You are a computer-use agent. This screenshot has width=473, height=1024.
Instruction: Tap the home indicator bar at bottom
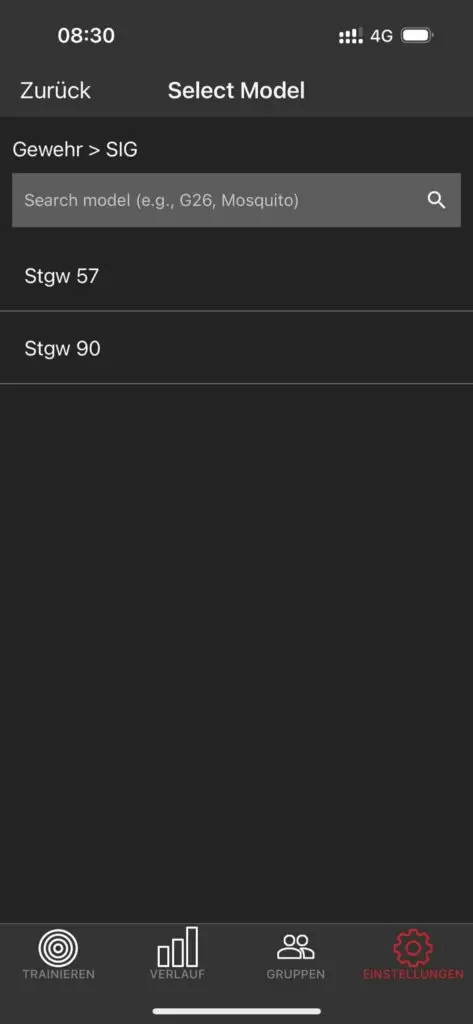click(x=236, y=1011)
